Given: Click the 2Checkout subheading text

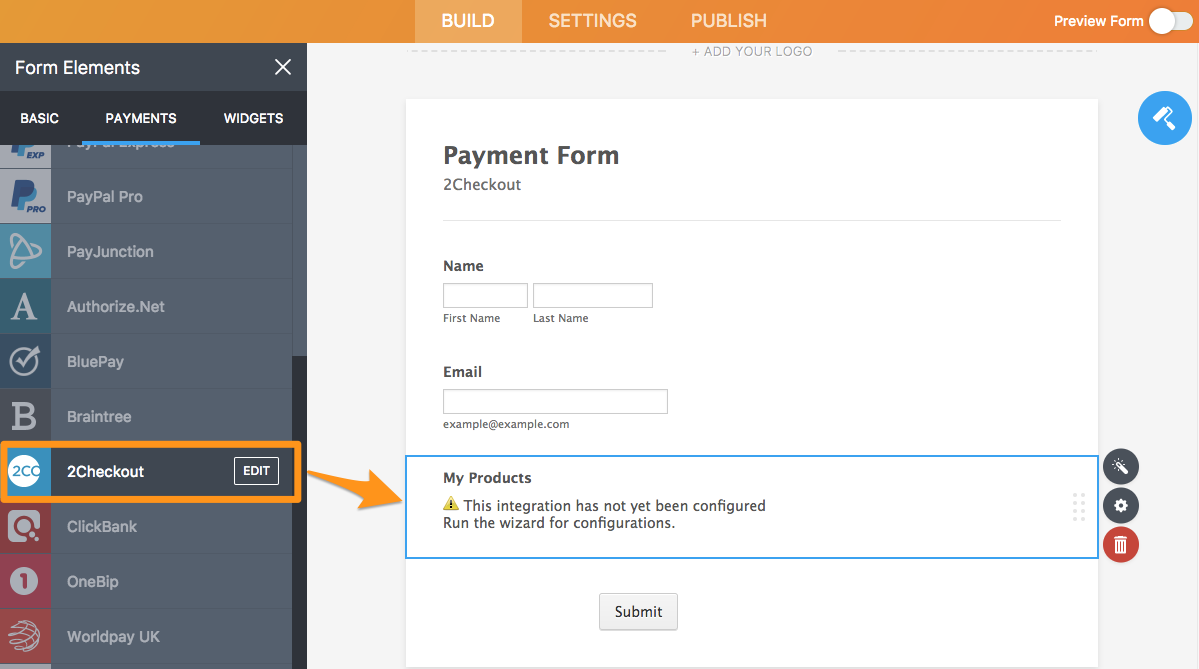Looking at the screenshot, I should [482, 184].
